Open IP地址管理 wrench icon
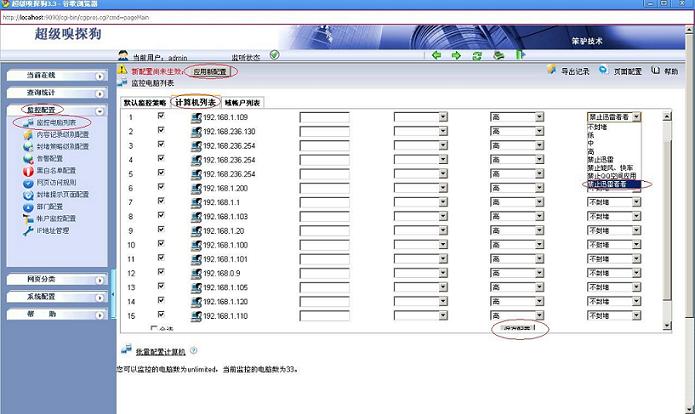Screen dimensions: 695x414 point(28,231)
